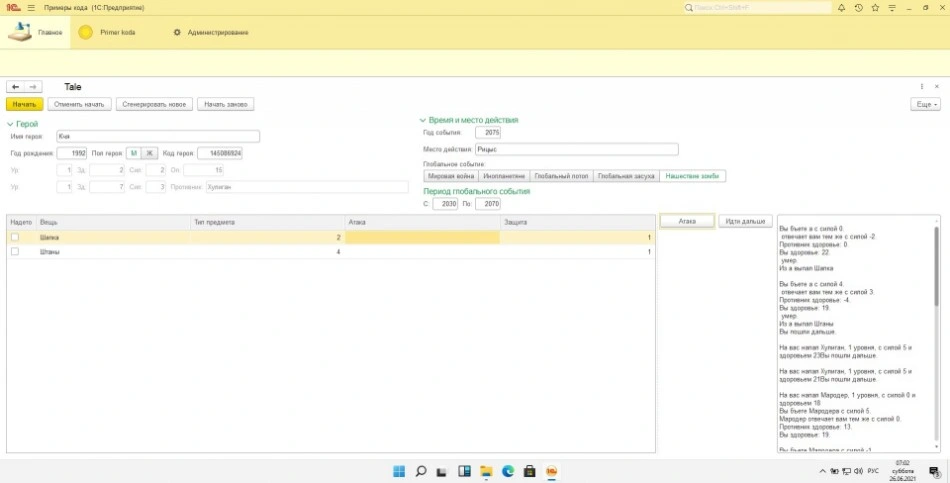Open favorites star icon in title bar
This screenshot has width=950, height=483.
(x=875, y=8)
